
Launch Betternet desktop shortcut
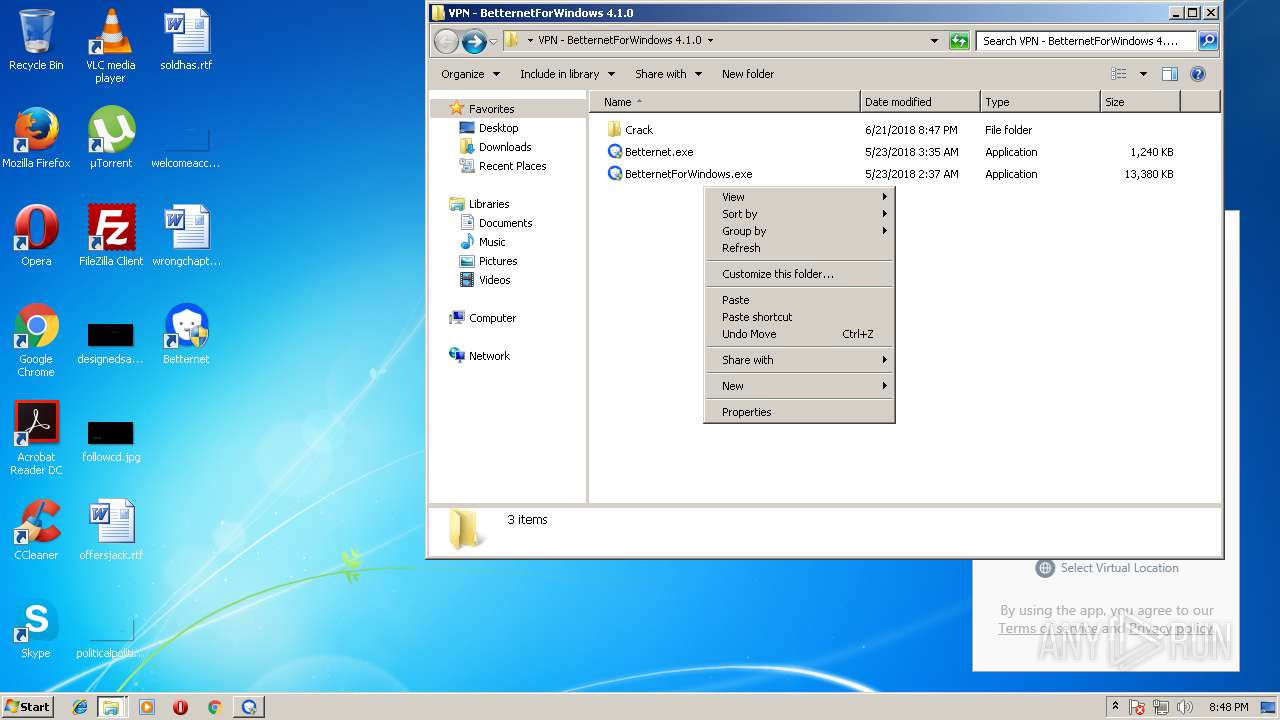tap(186, 334)
